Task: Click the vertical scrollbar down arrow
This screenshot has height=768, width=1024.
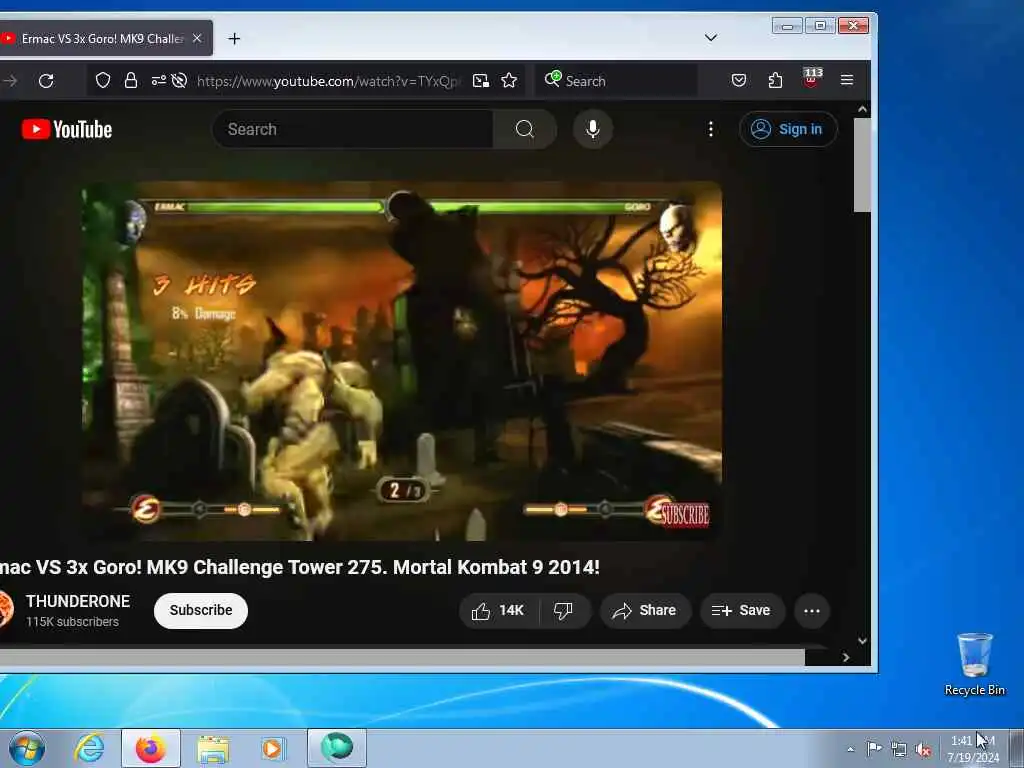Action: [x=862, y=641]
